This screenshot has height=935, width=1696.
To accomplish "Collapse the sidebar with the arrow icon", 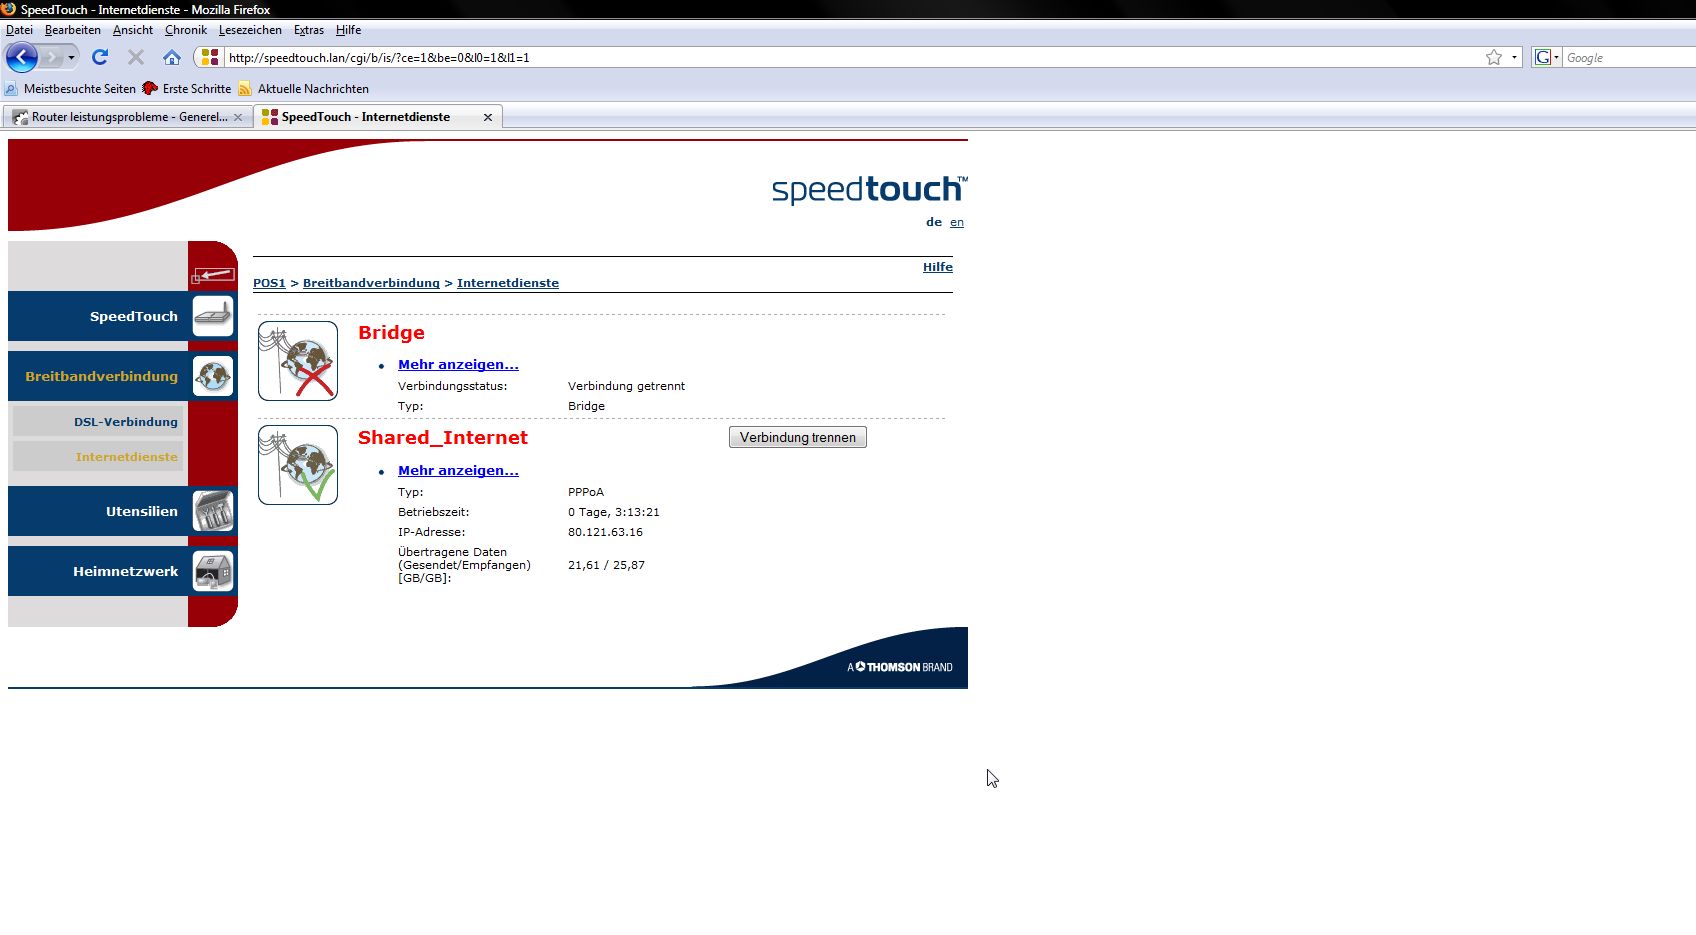I will click(214, 274).
